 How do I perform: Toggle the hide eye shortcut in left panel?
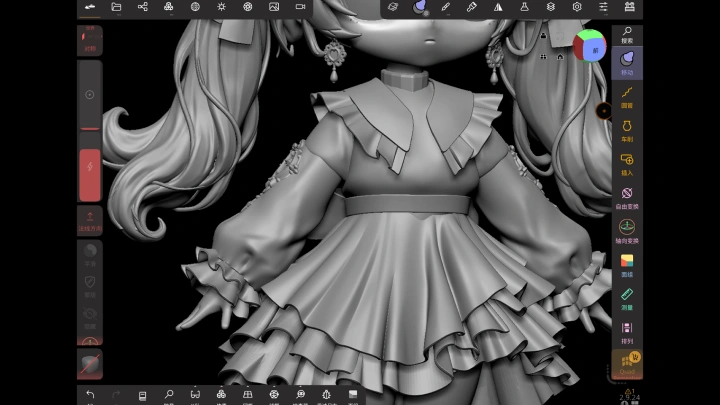point(90,318)
